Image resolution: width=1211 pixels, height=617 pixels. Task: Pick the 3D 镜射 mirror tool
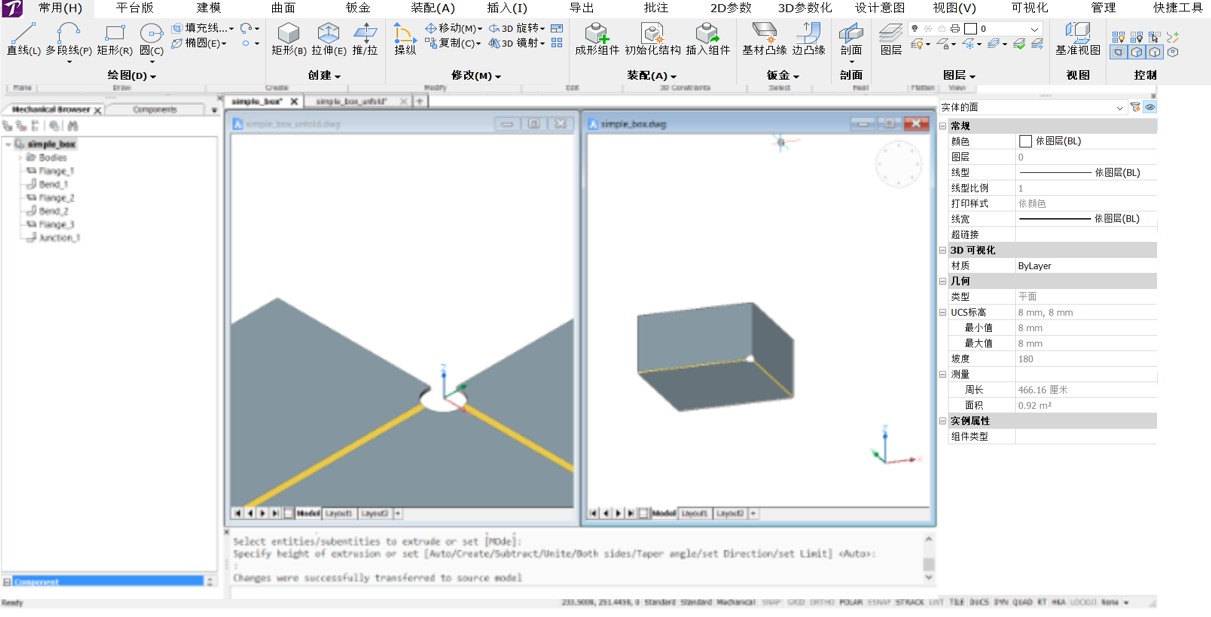tap(516, 43)
